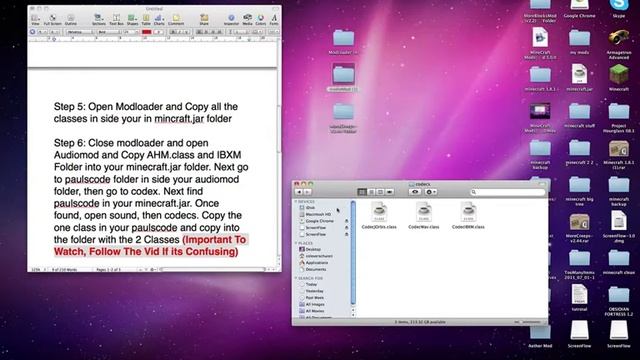Select the my mods folder on desktop
This screenshot has width=640, height=360.
click(x=579, y=41)
